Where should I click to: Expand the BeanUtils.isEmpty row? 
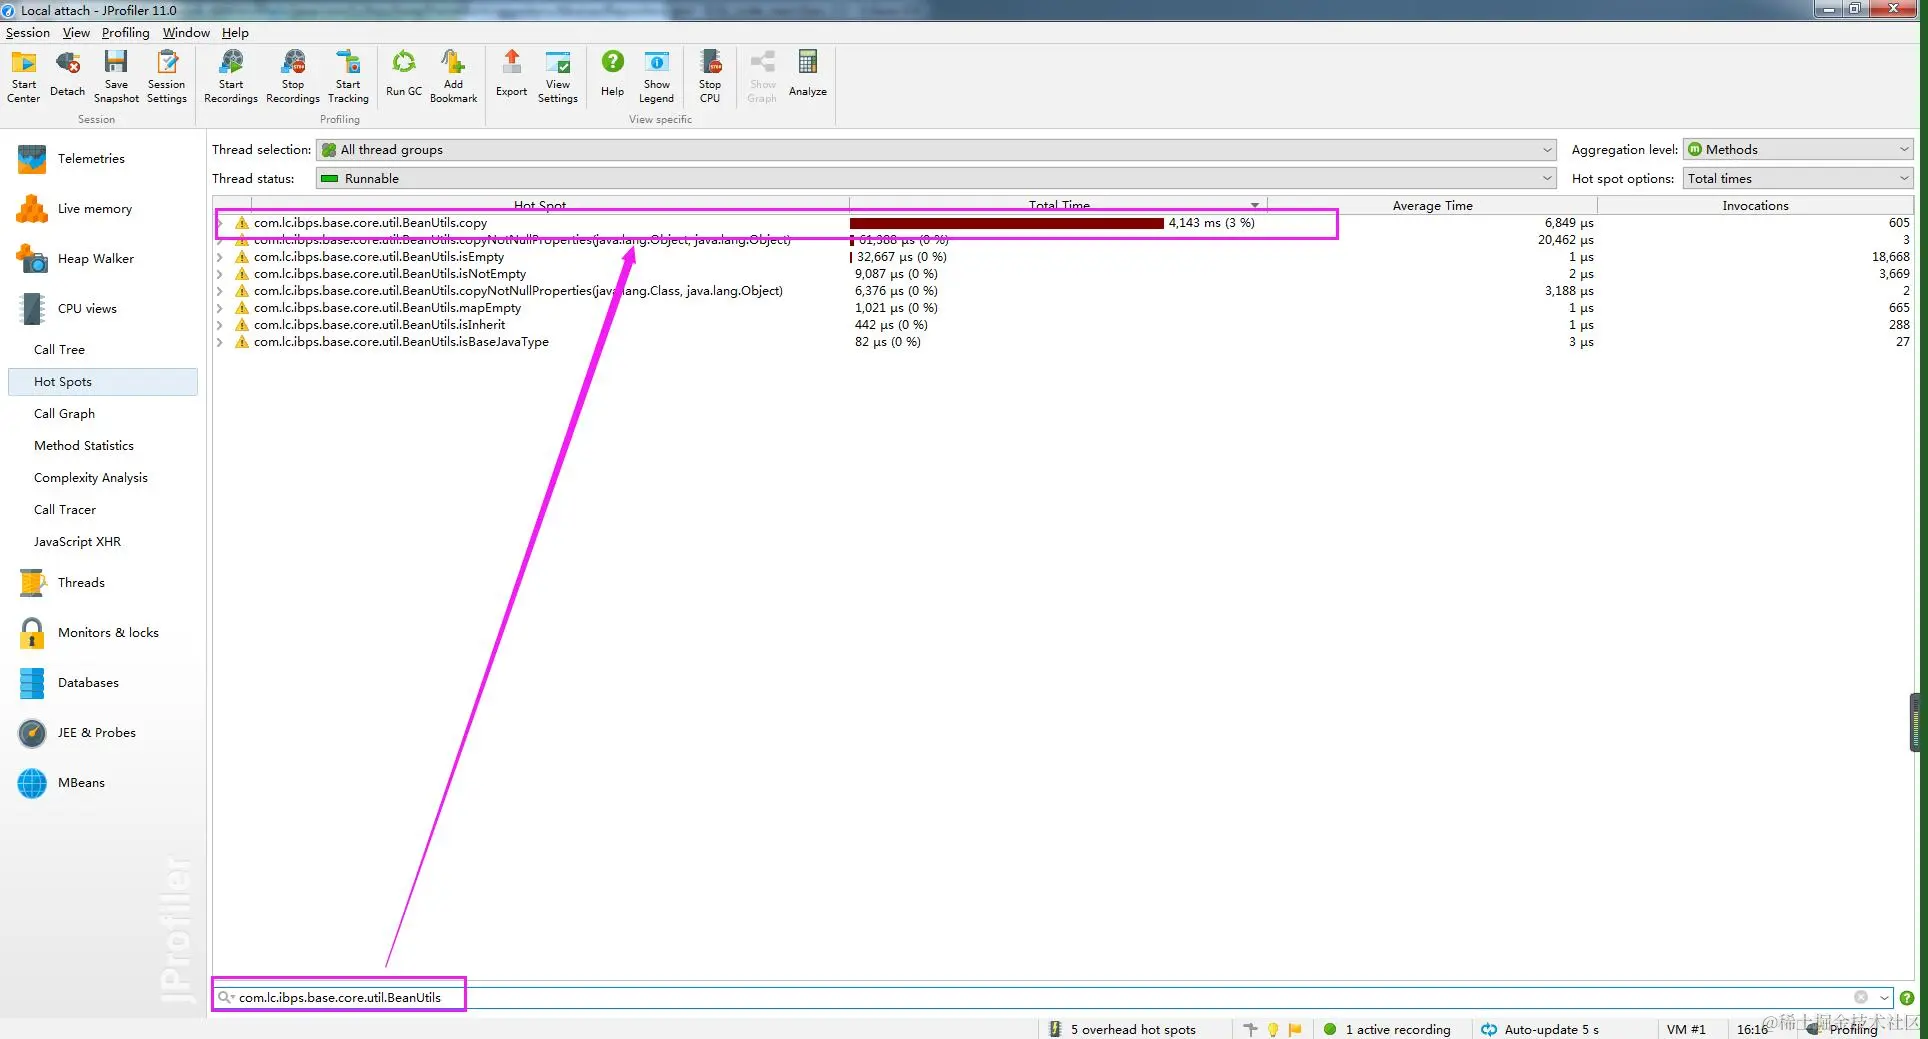pos(219,257)
